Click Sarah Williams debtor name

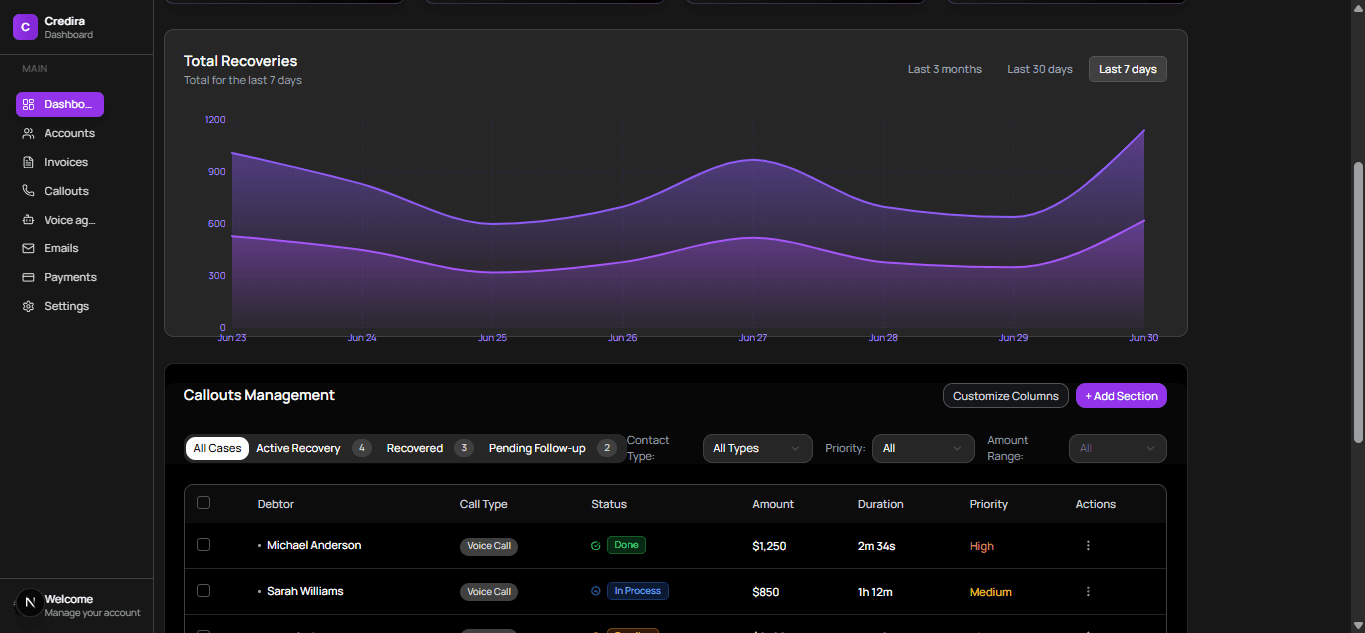point(305,591)
